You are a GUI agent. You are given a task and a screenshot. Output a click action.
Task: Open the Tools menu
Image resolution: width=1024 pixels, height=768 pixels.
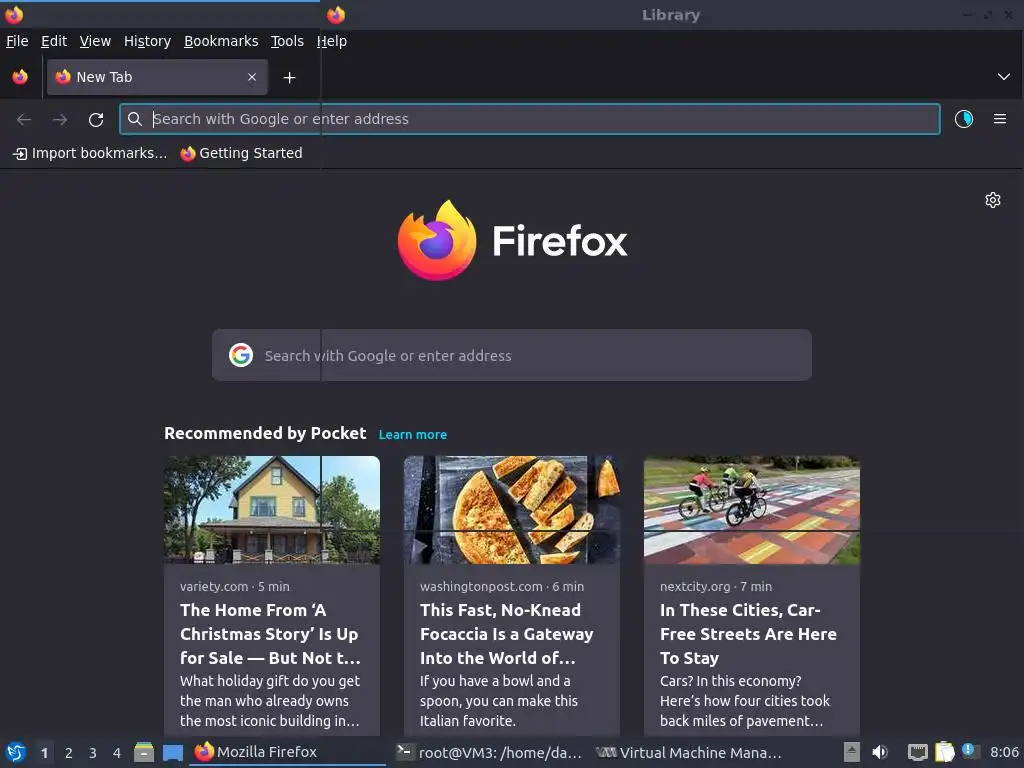pos(287,41)
